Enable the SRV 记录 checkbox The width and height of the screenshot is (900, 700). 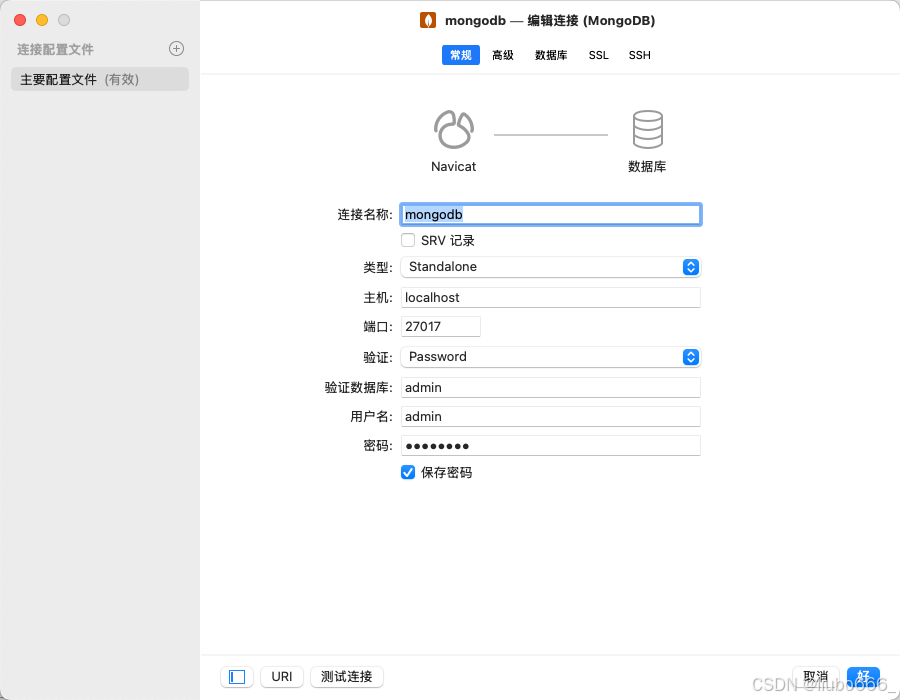(x=408, y=240)
